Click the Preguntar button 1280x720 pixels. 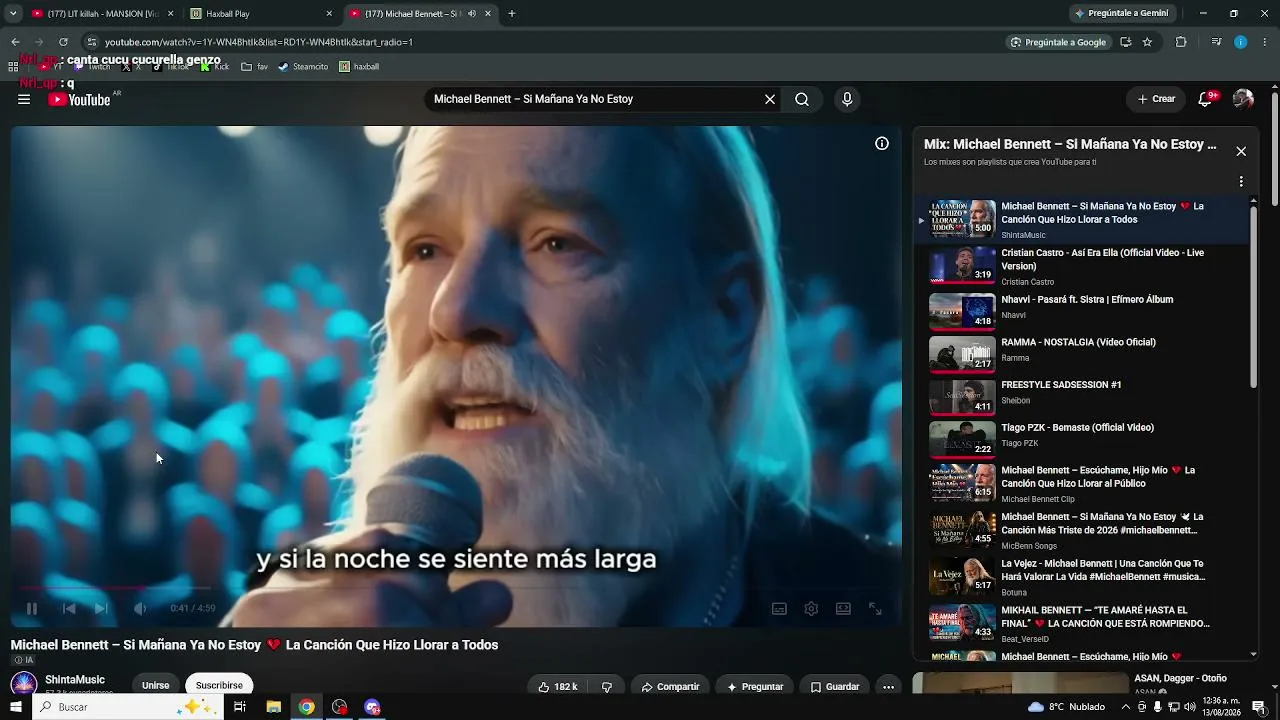pos(755,687)
